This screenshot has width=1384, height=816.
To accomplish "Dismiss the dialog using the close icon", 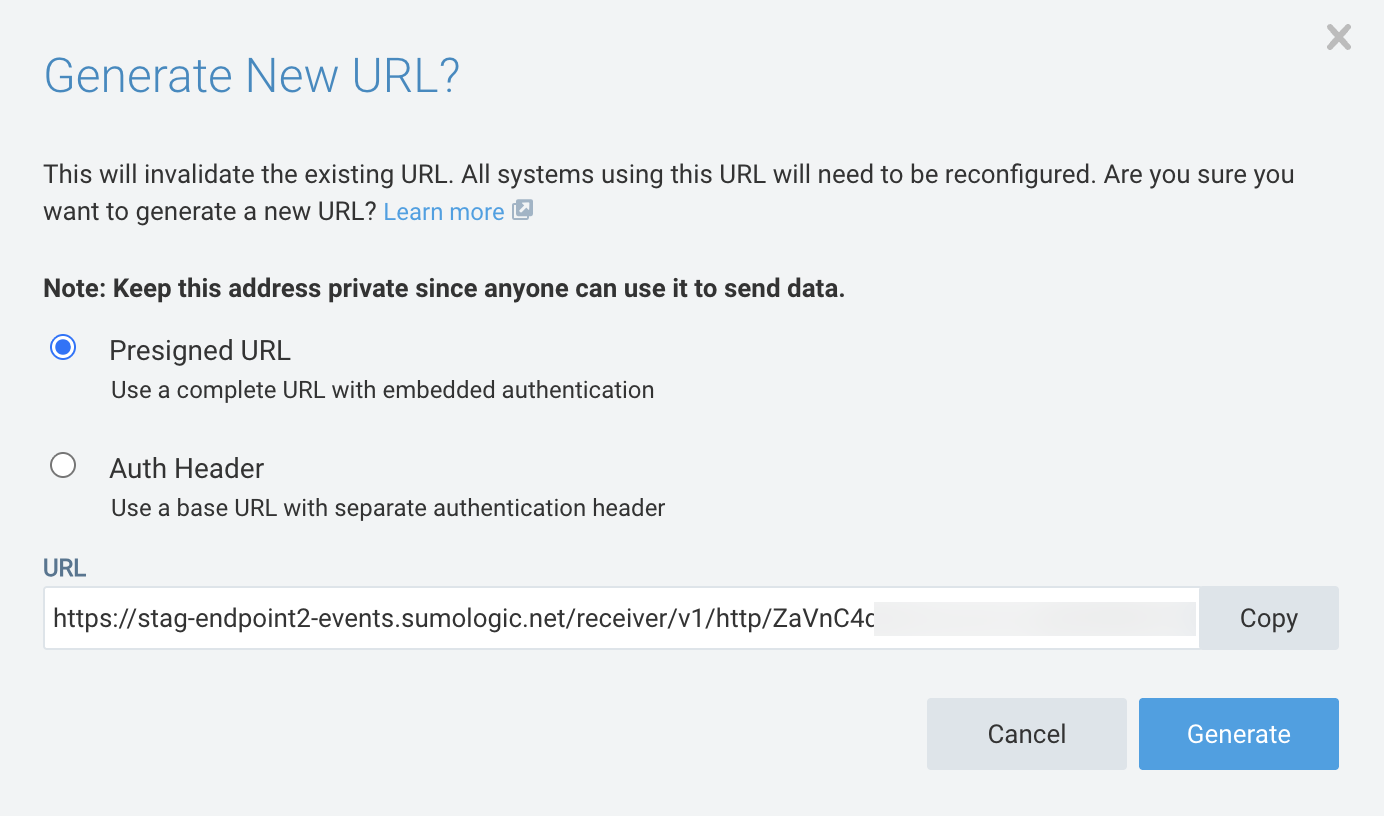I will [x=1339, y=37].
